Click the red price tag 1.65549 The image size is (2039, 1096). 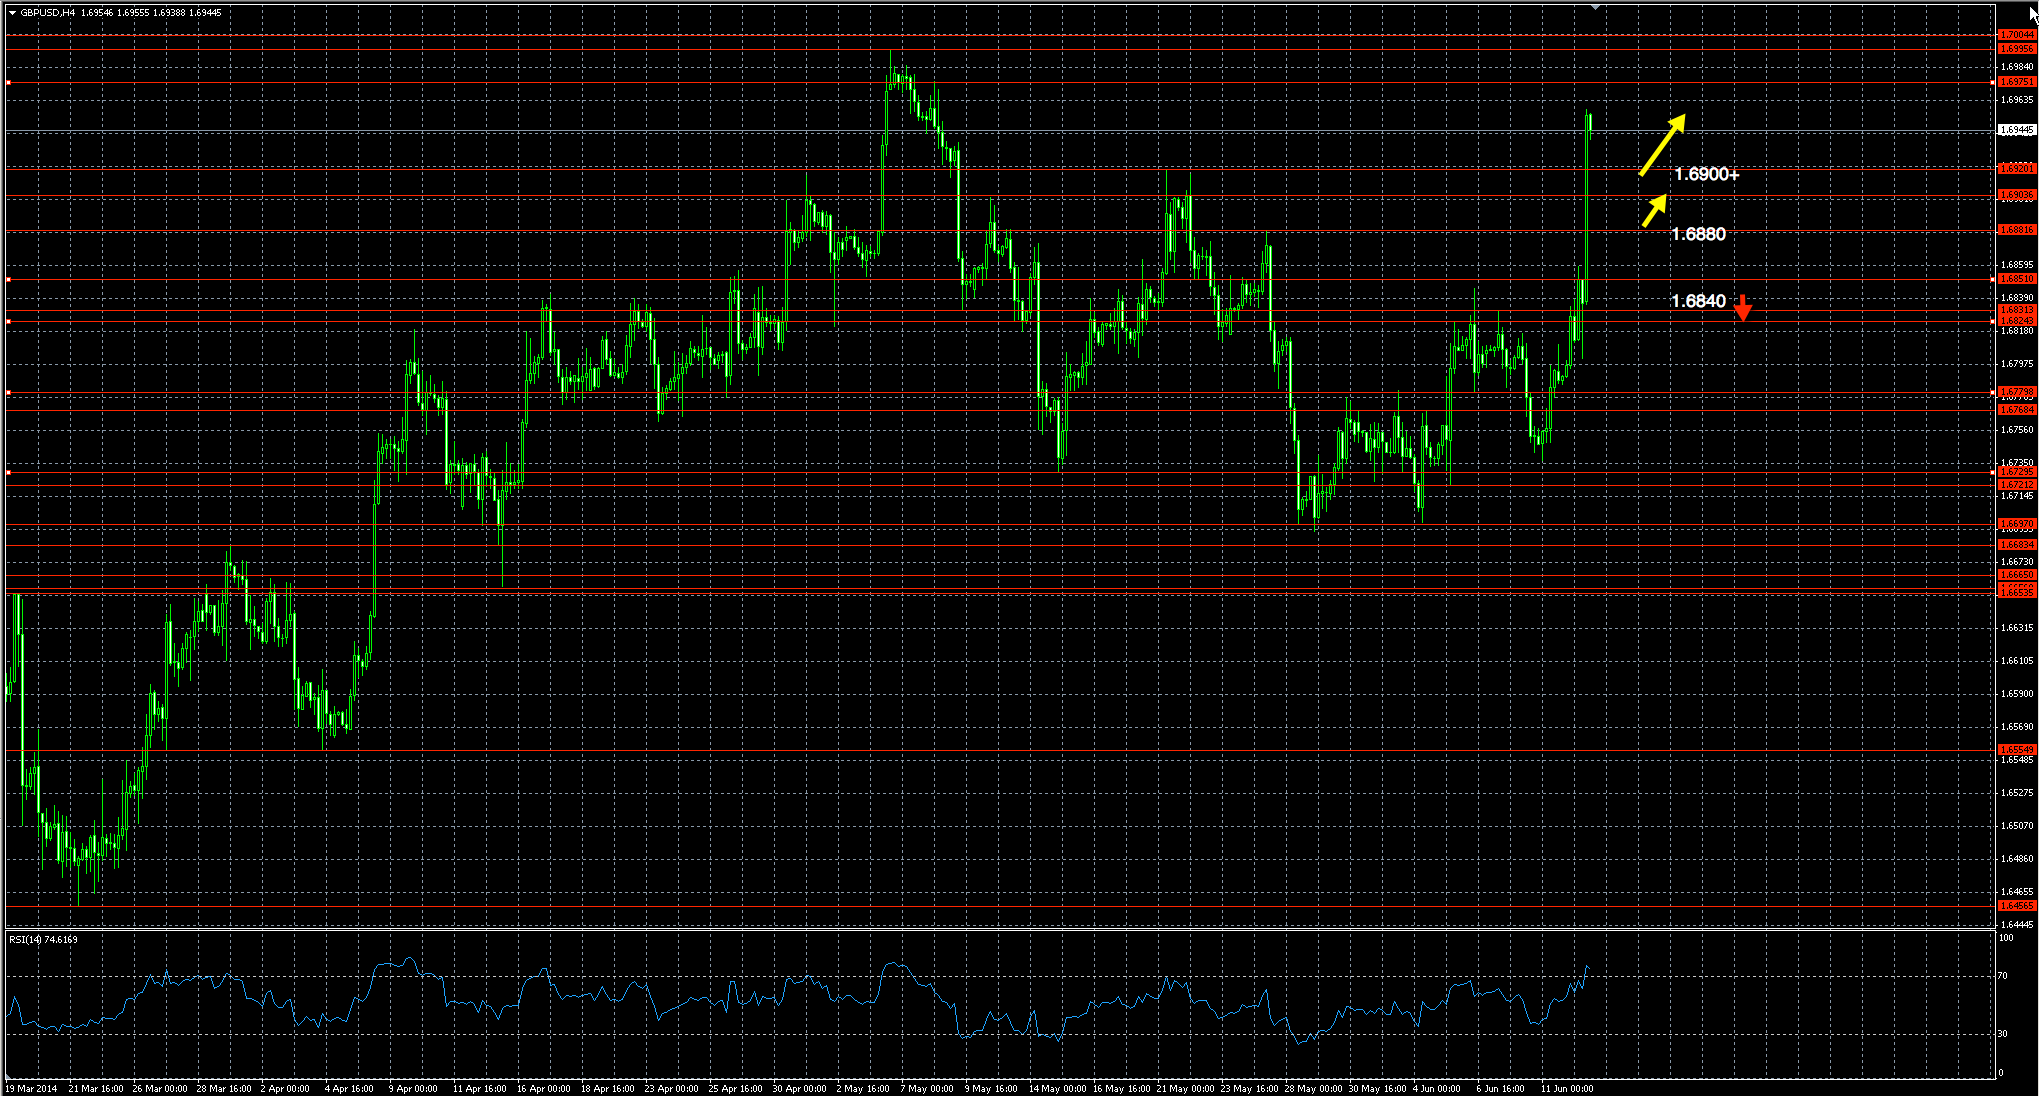tap(2016, 749)
